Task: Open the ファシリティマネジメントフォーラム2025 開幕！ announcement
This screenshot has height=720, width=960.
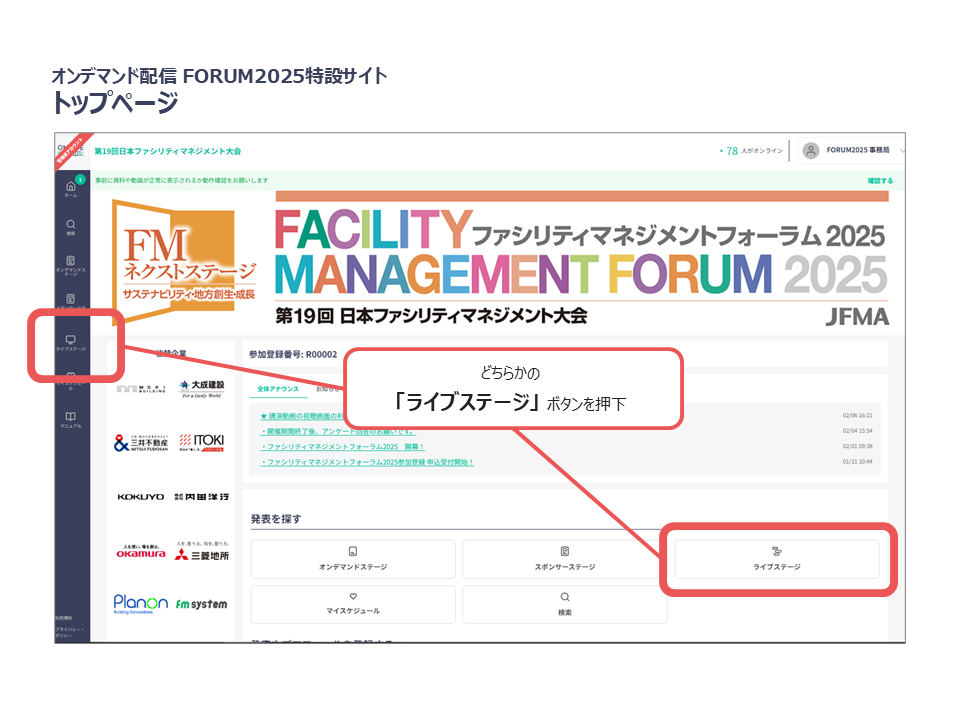Action: 343,446
